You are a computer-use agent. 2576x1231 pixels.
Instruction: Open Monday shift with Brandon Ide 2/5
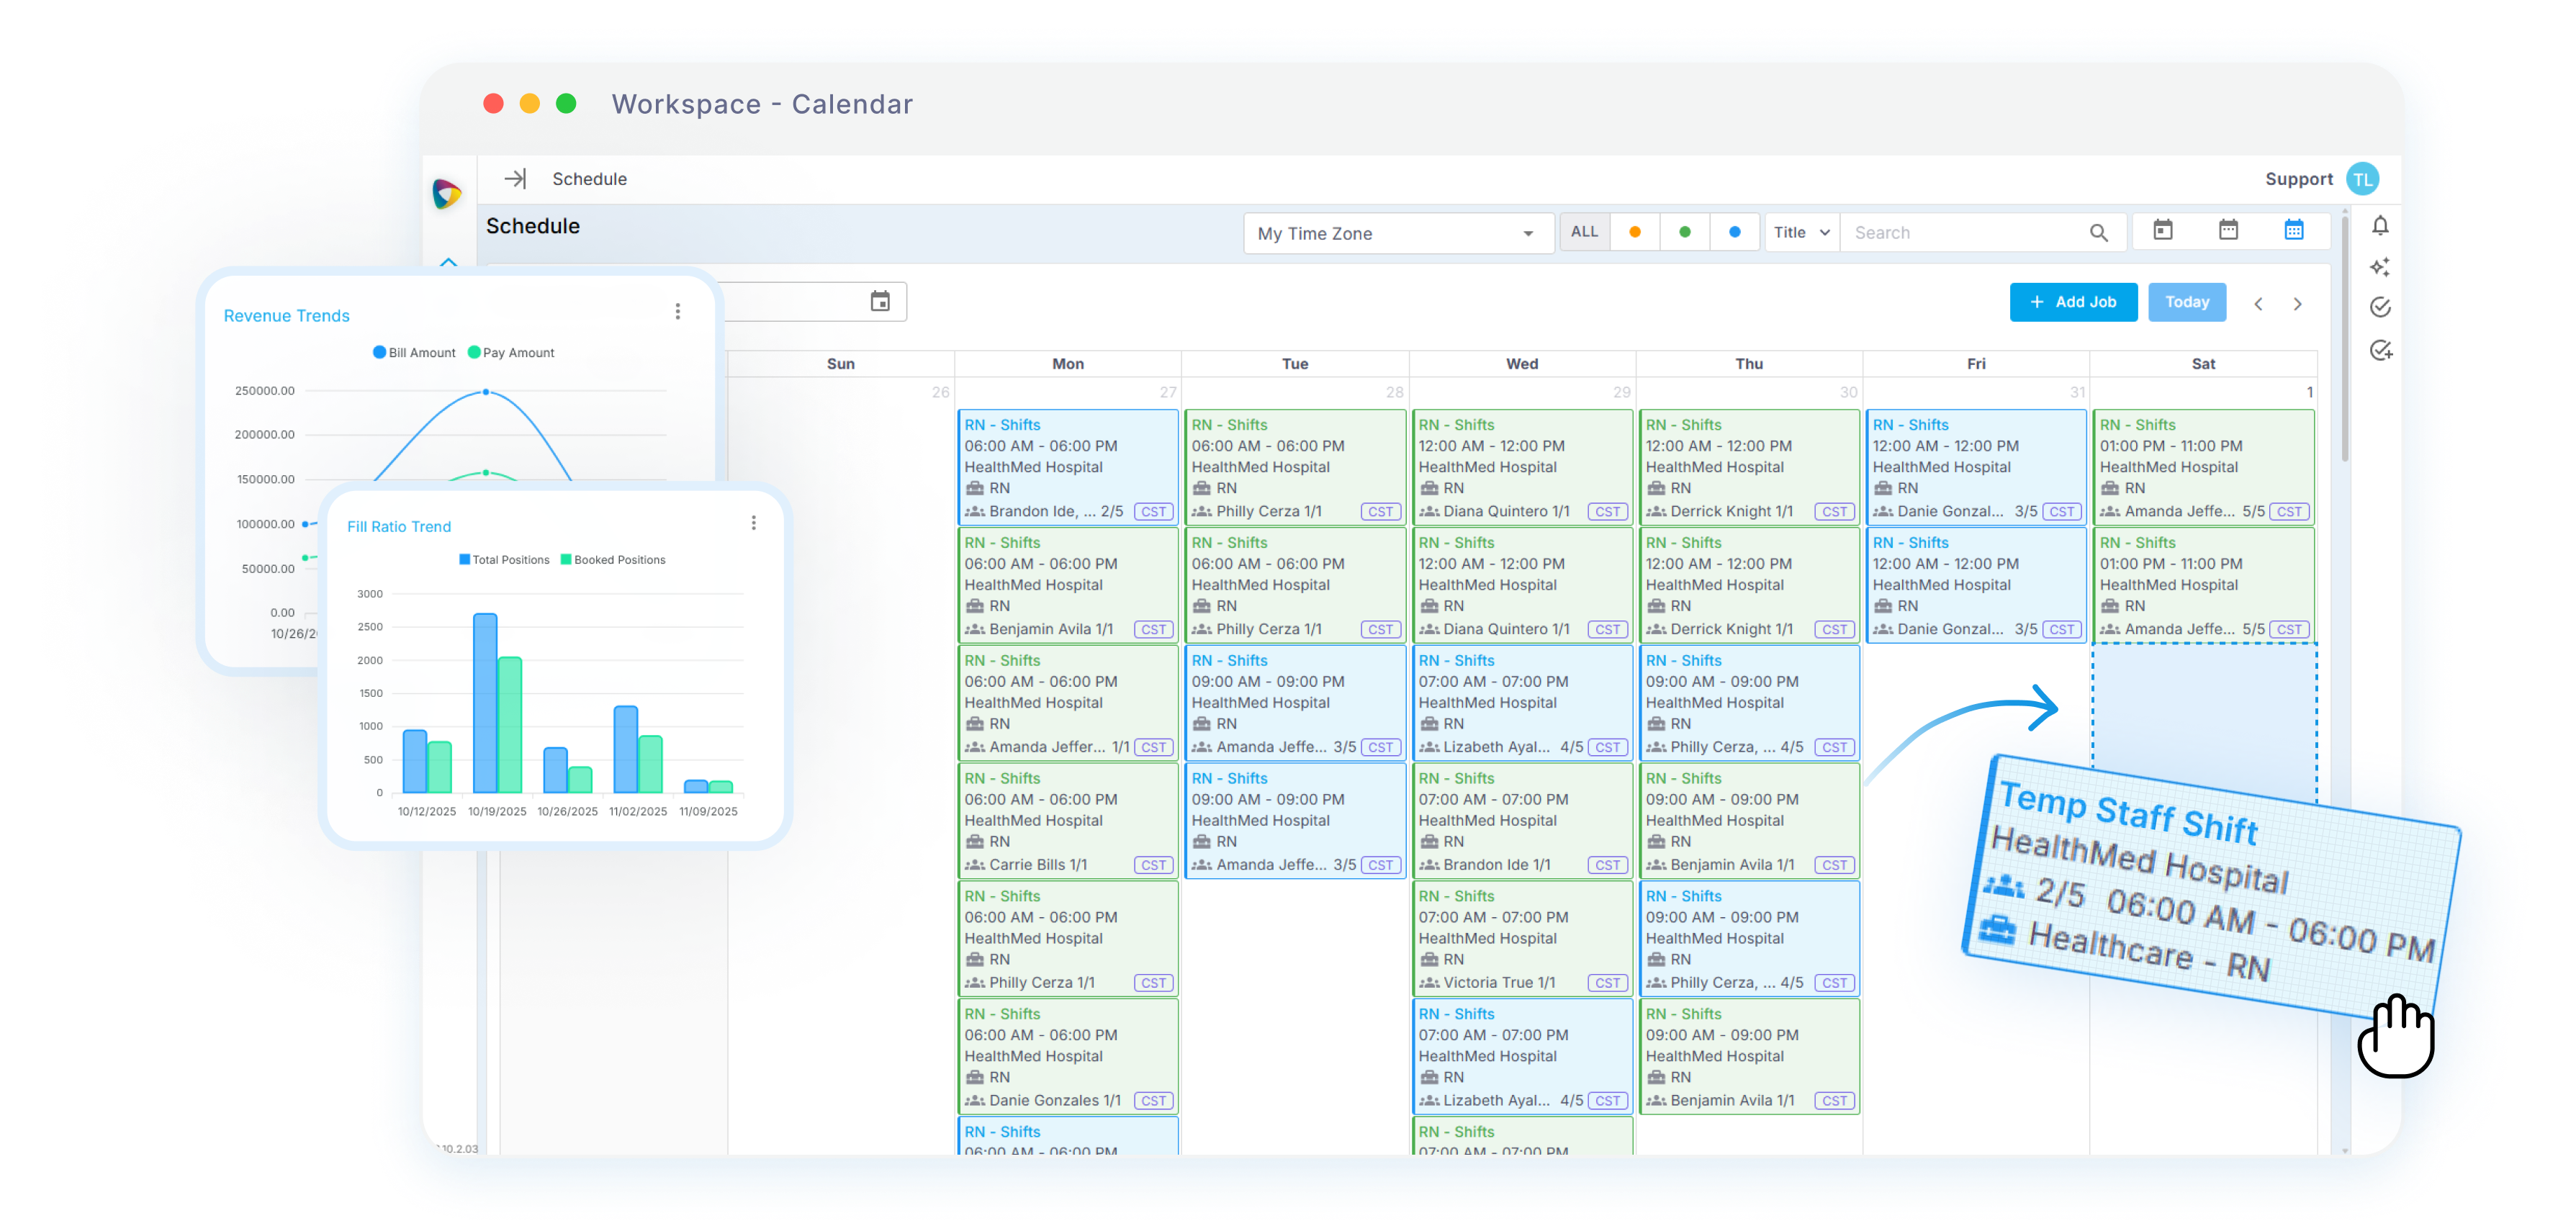pos(1067,467)
